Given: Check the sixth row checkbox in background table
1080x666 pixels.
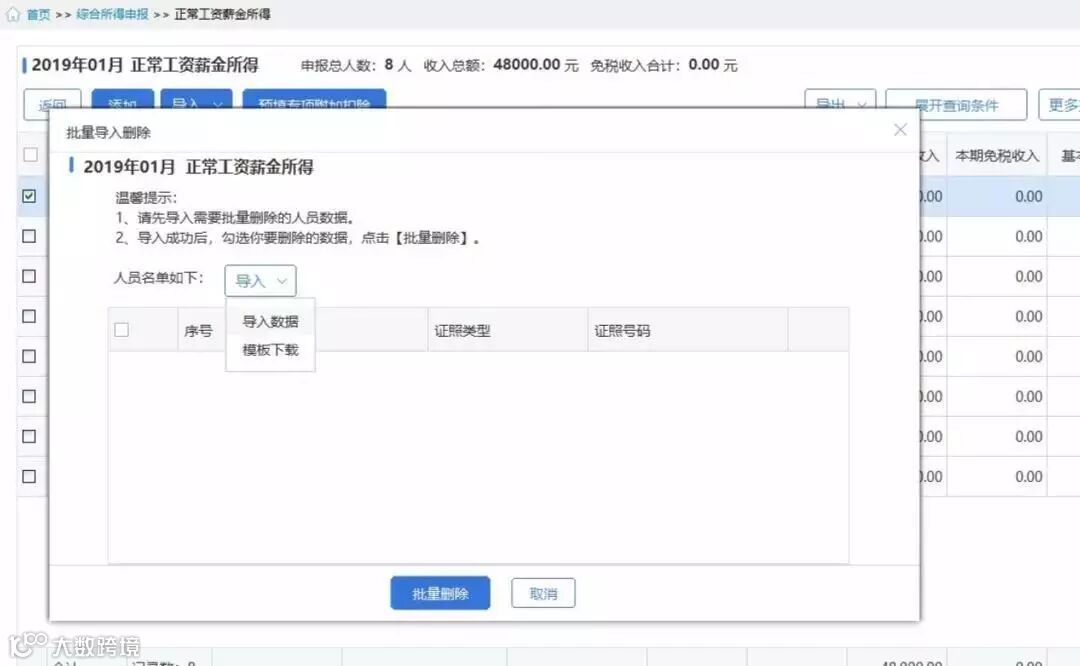Looking at the screenshot, I should [29, 396].
